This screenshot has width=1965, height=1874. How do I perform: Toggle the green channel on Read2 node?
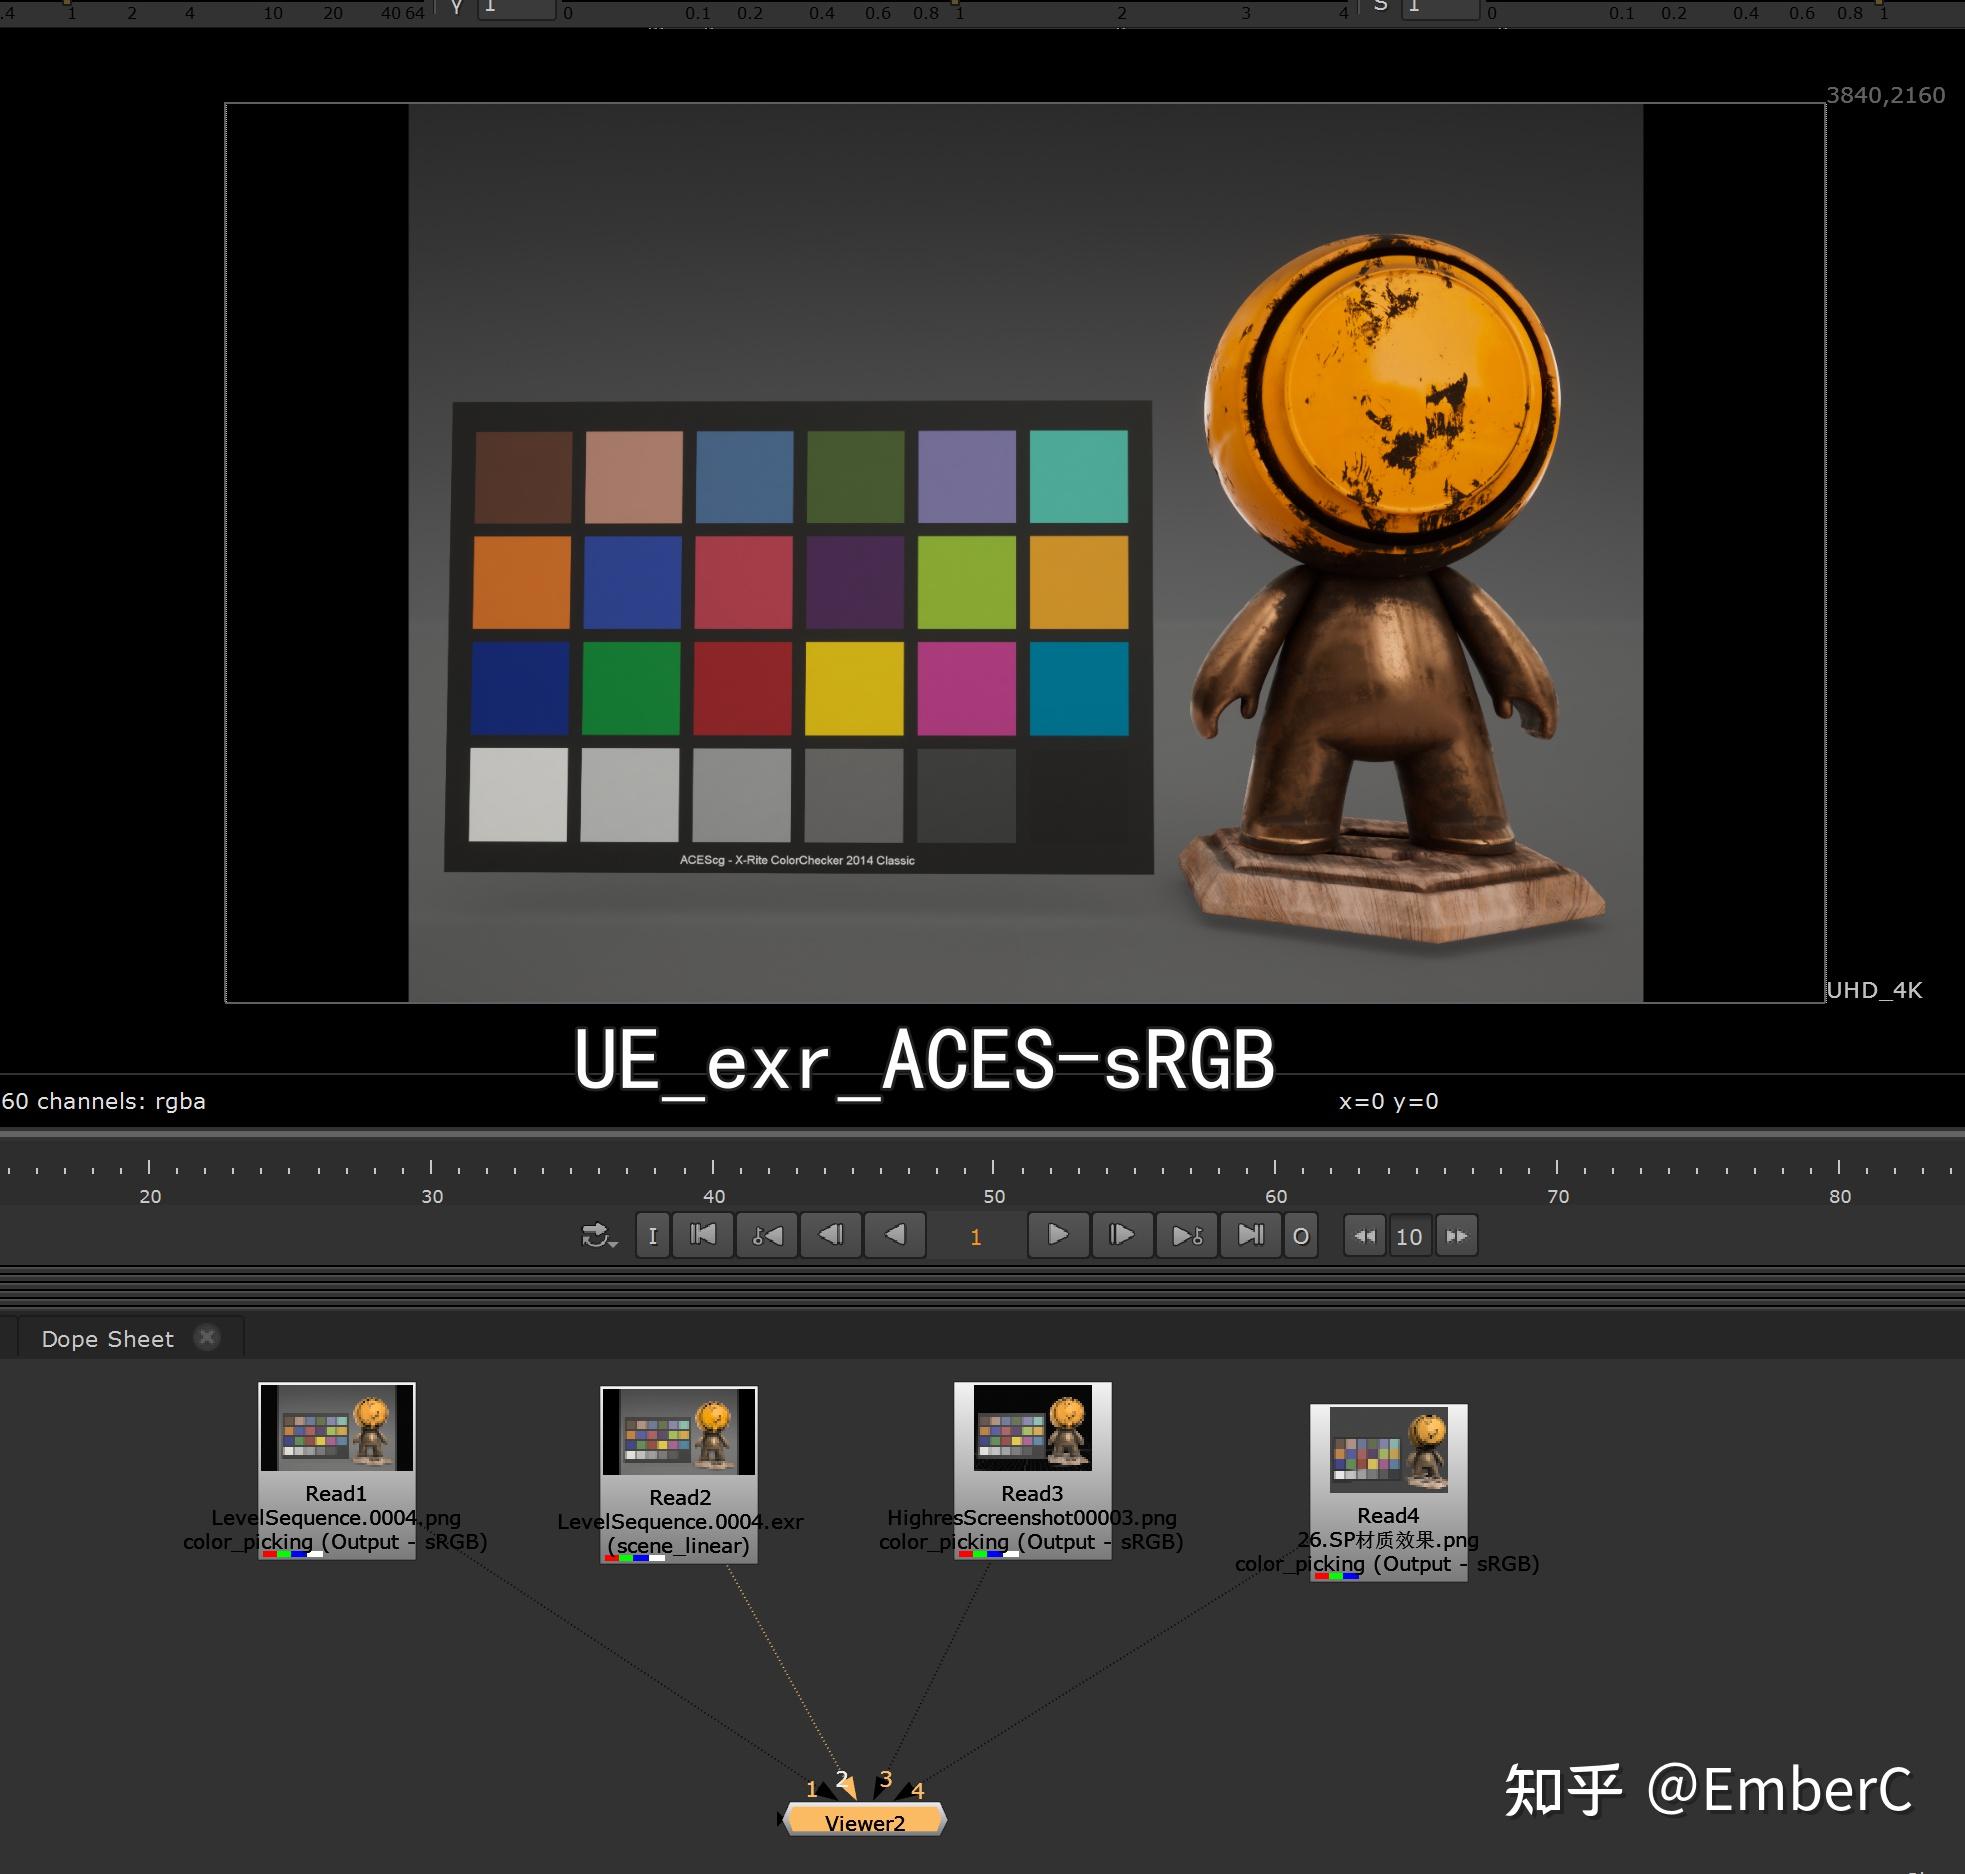[628, 1556]
